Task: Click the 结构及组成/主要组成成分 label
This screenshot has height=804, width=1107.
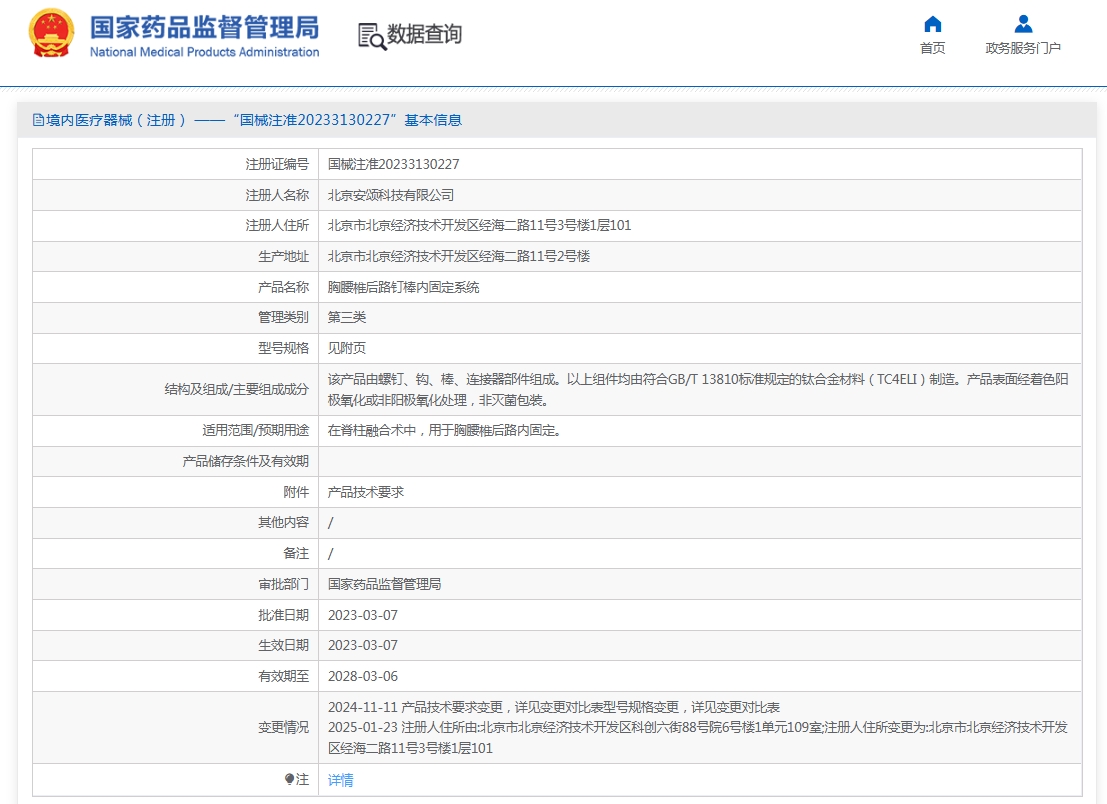Action: click(237, 390)
